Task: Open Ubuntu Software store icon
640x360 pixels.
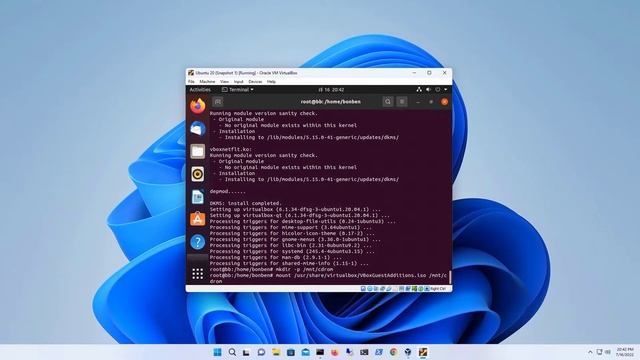Action: click(198, 219)
